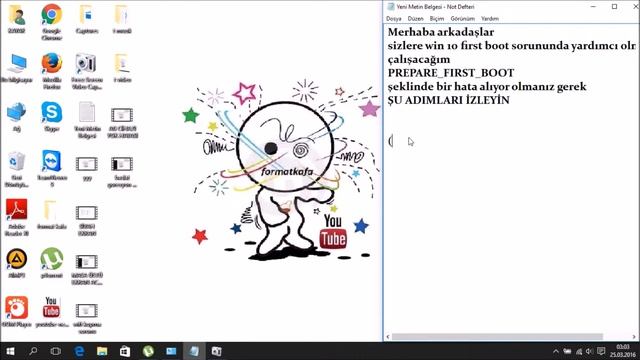640x360 pixels.
Task: Show hidden system tray icons chevron
Action: [x=556, y=351]
